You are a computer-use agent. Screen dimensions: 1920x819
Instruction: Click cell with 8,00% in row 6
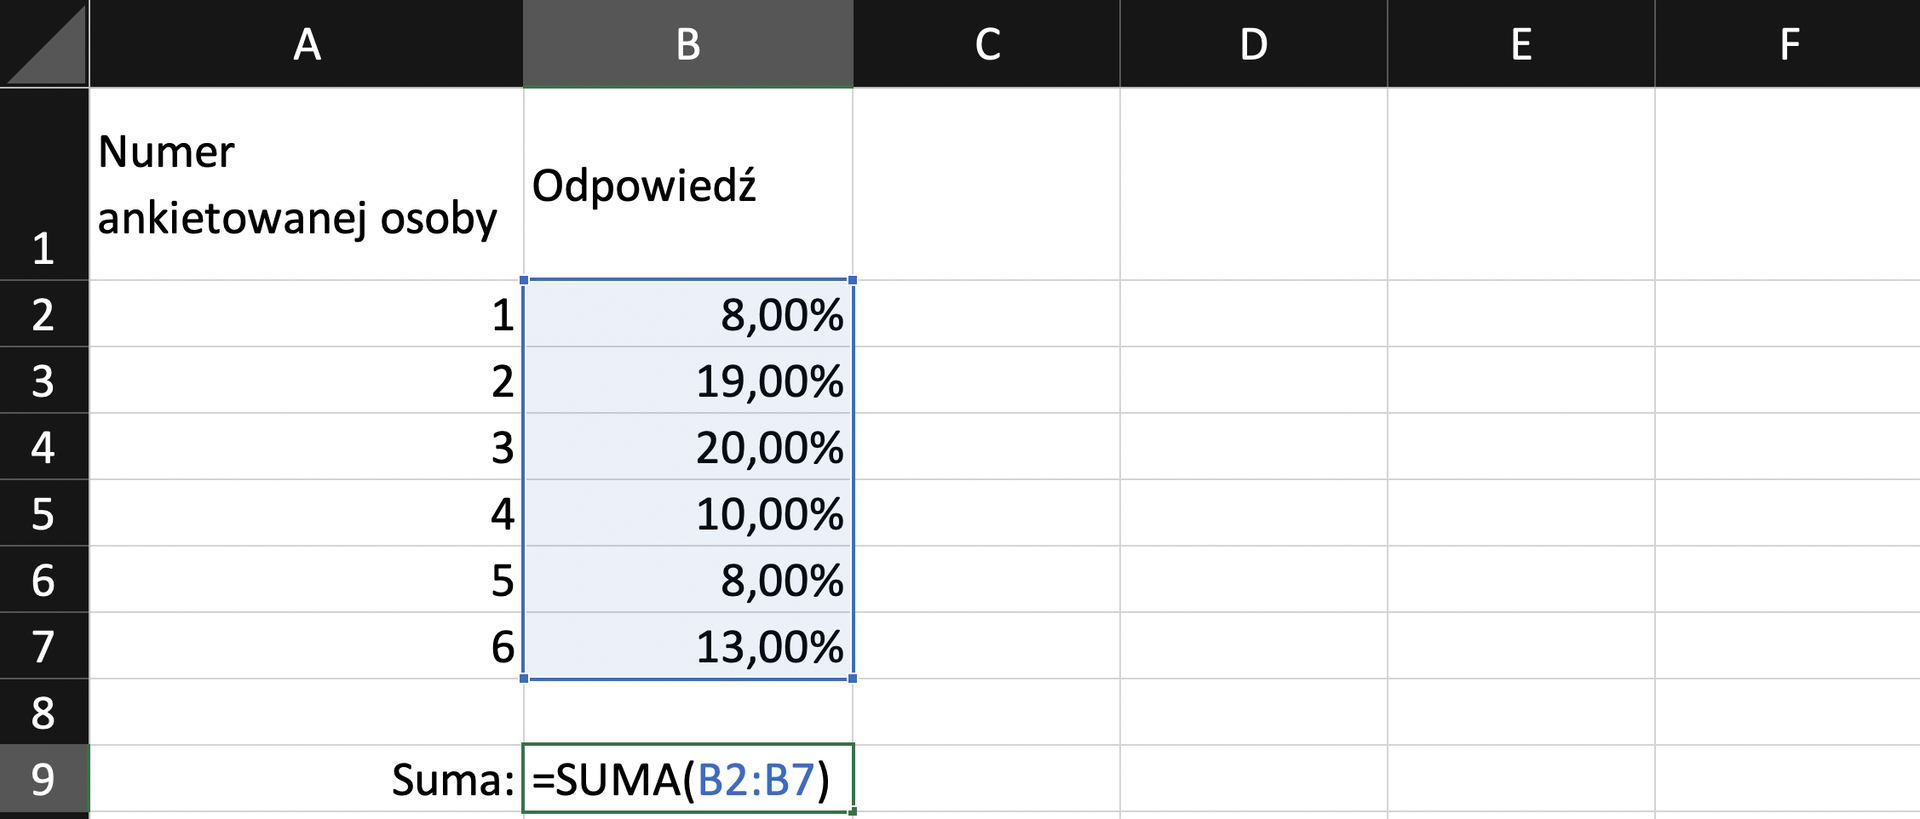tap(688, 579)
